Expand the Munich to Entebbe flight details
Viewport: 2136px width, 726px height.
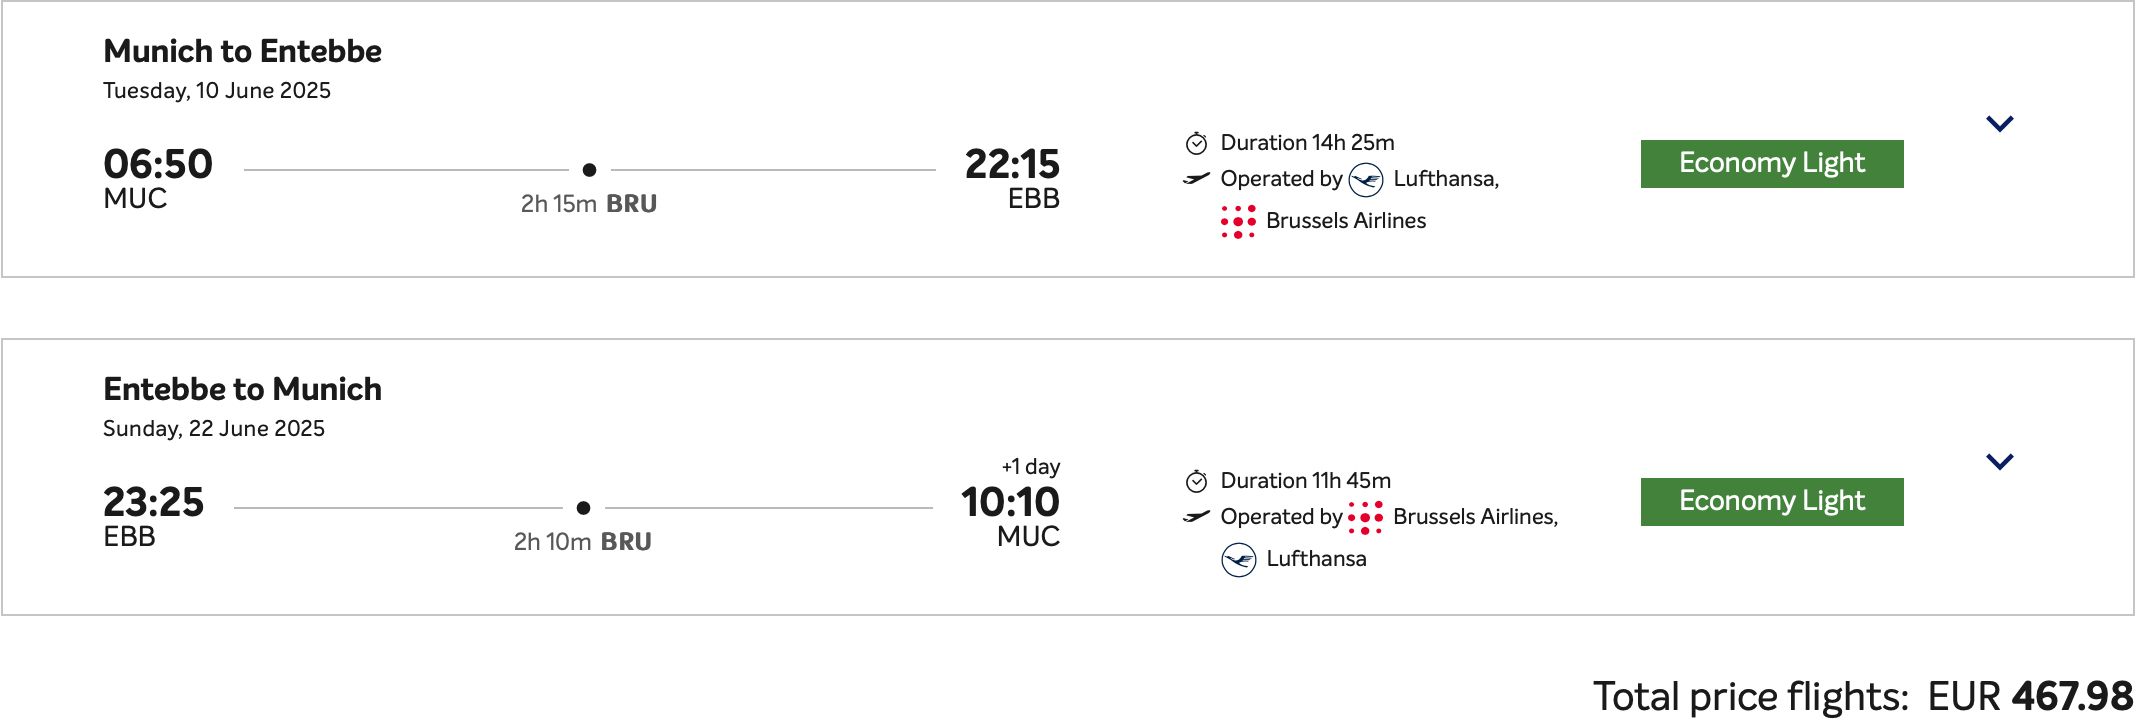click(x=1999, y=124)
